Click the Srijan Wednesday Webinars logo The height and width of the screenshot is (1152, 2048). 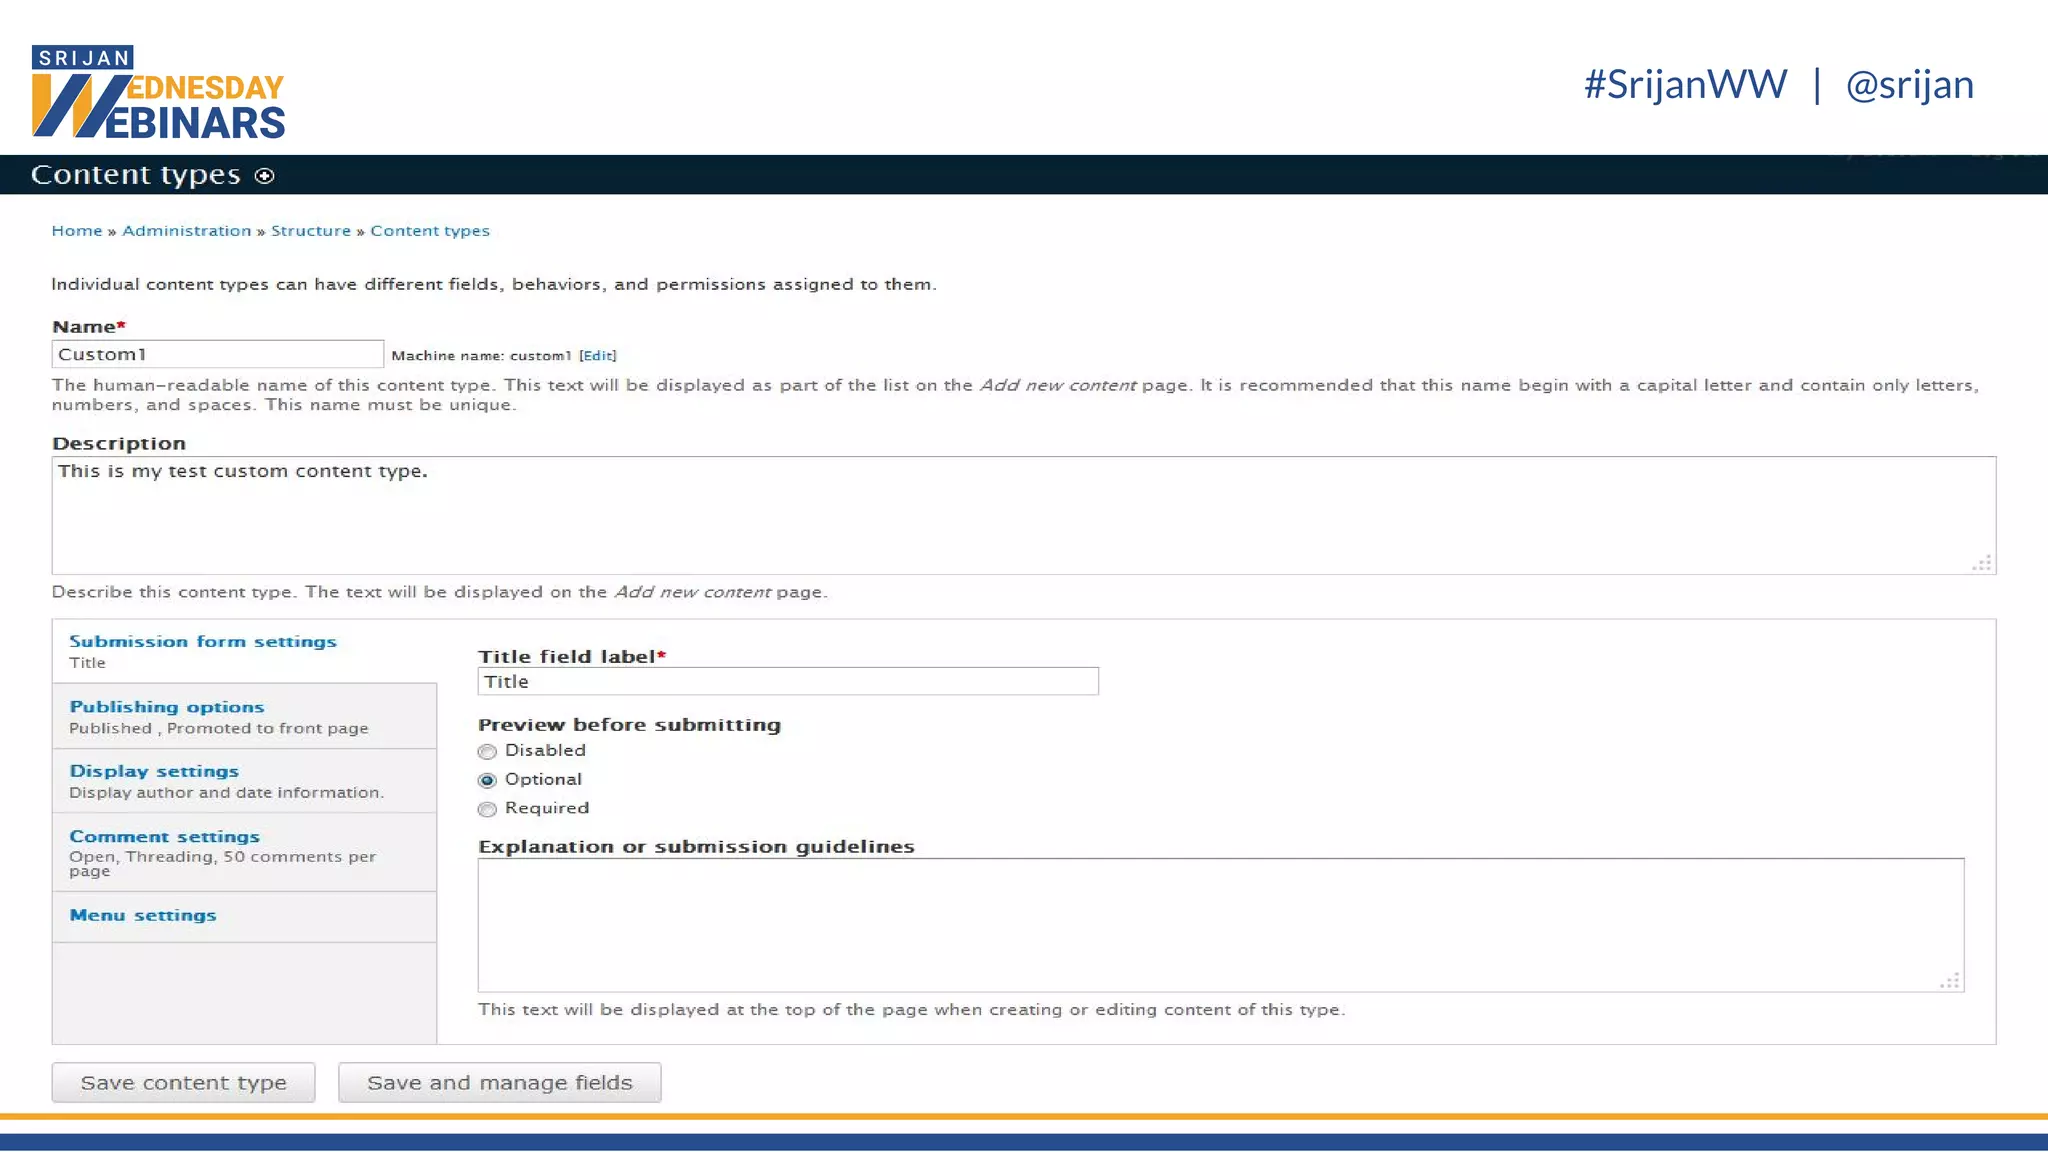[158, 92]
